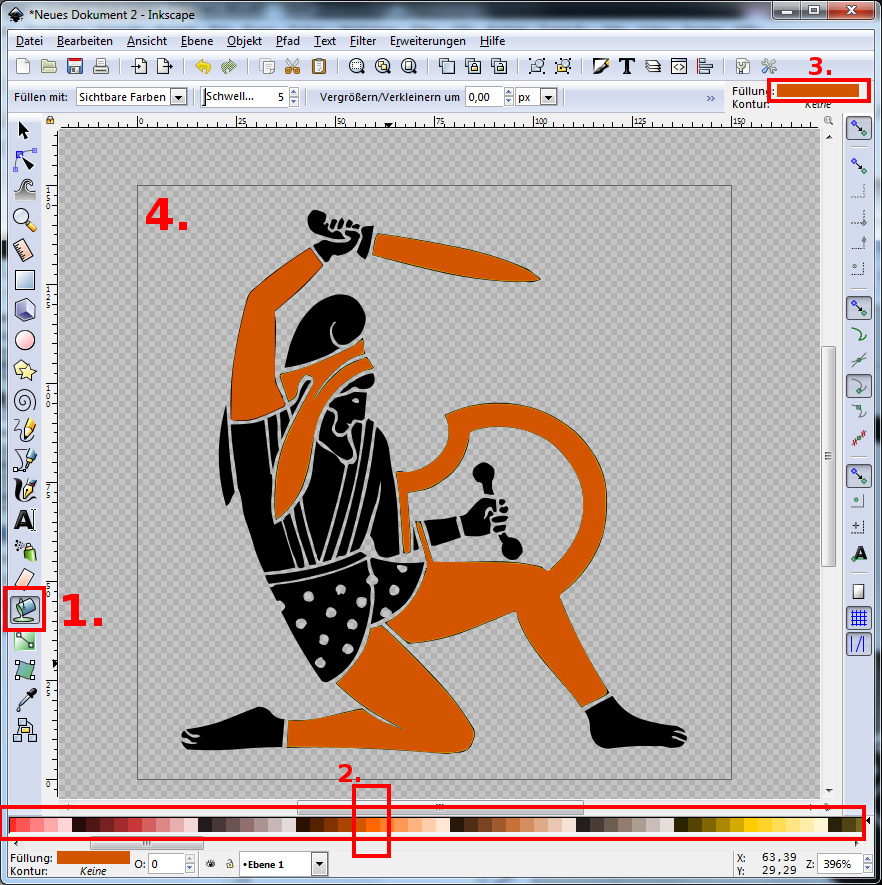Image resolution: width=882 pixels, height=885 pixels.
Task: Choose the Bezier pen tool
Action: pyautogui.click(x=25, y=460)
